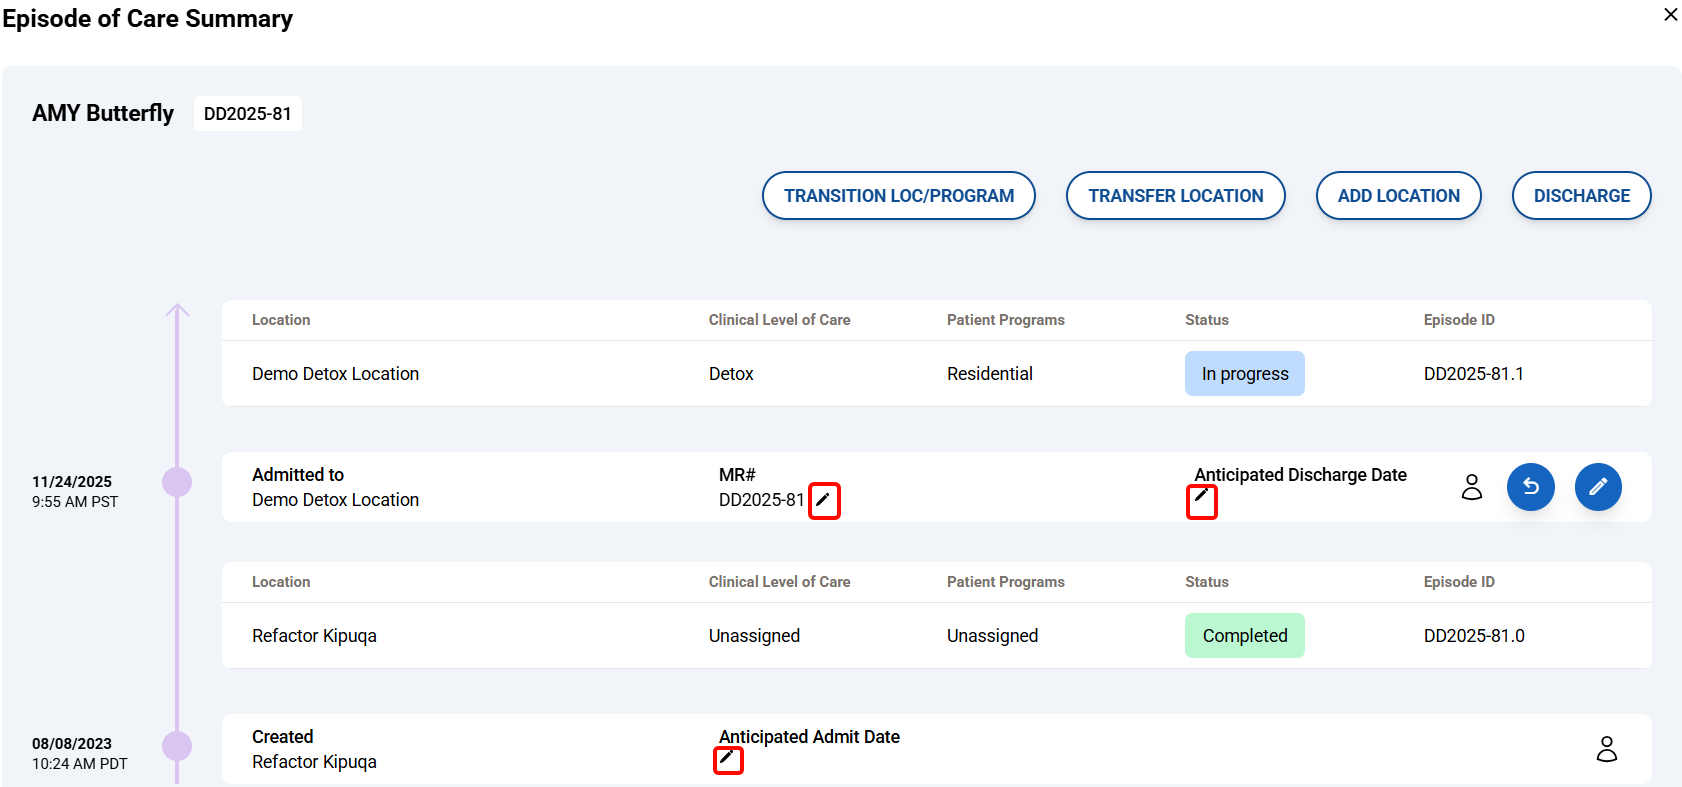The width and height of the screenshot is (1682, 787).
Task: Click the Completed status badge
Action: tap(1244, 636)
